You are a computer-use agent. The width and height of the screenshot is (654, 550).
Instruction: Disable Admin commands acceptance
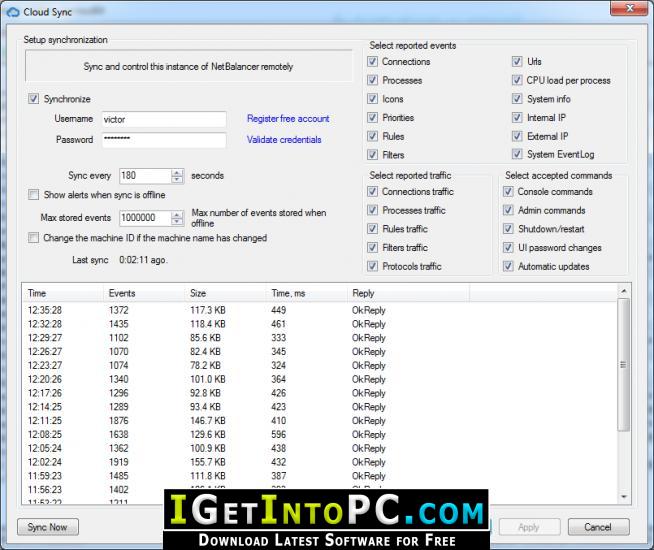pos(508,210)
